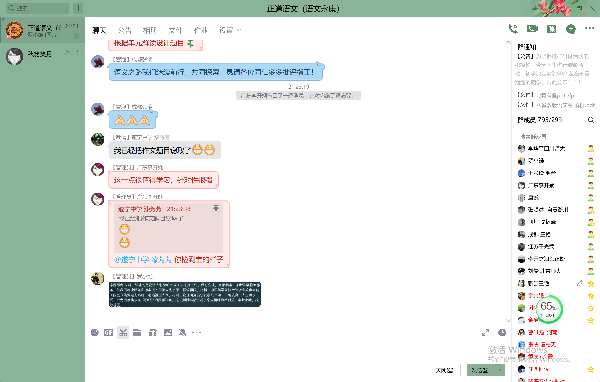Click the long blue message bubble

click(216, 72)
